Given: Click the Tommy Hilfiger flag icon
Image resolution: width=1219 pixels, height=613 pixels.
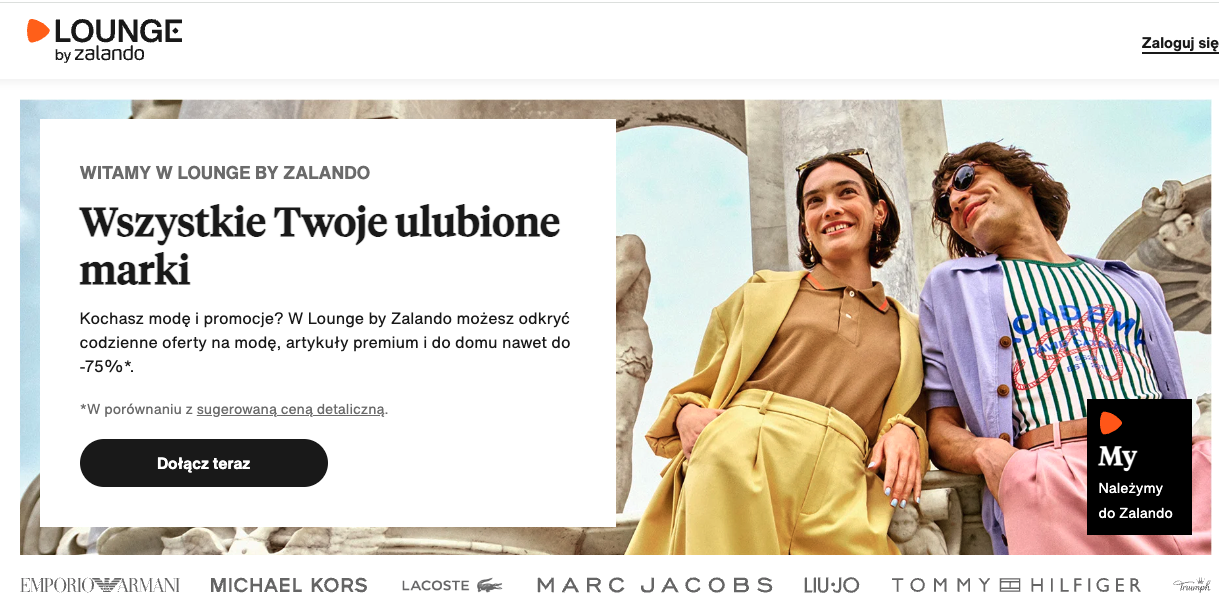Looking at the screenshot, I should (x=1010, y=585).
